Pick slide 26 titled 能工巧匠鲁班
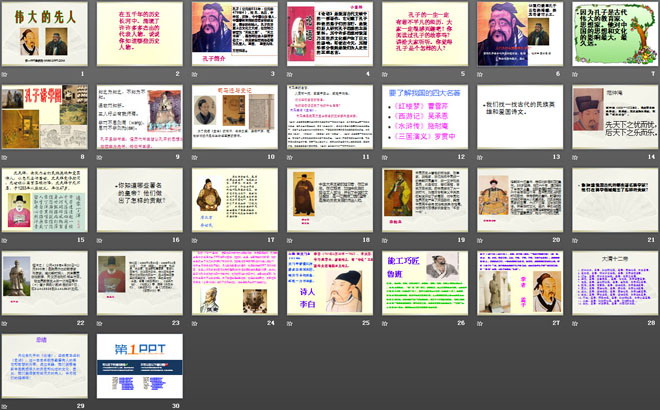Viewport: 660px width, 410px height. pos(425,283)
